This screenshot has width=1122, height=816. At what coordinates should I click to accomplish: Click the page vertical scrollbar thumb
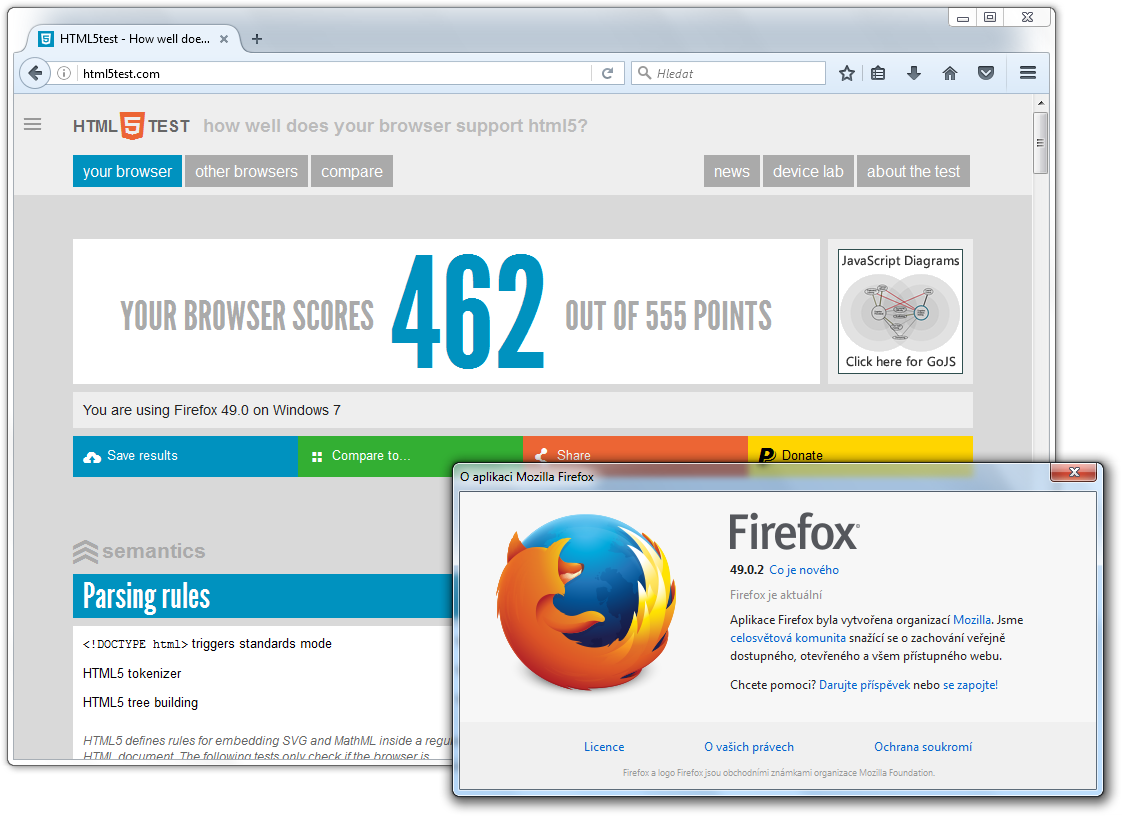pos(1040,143)
